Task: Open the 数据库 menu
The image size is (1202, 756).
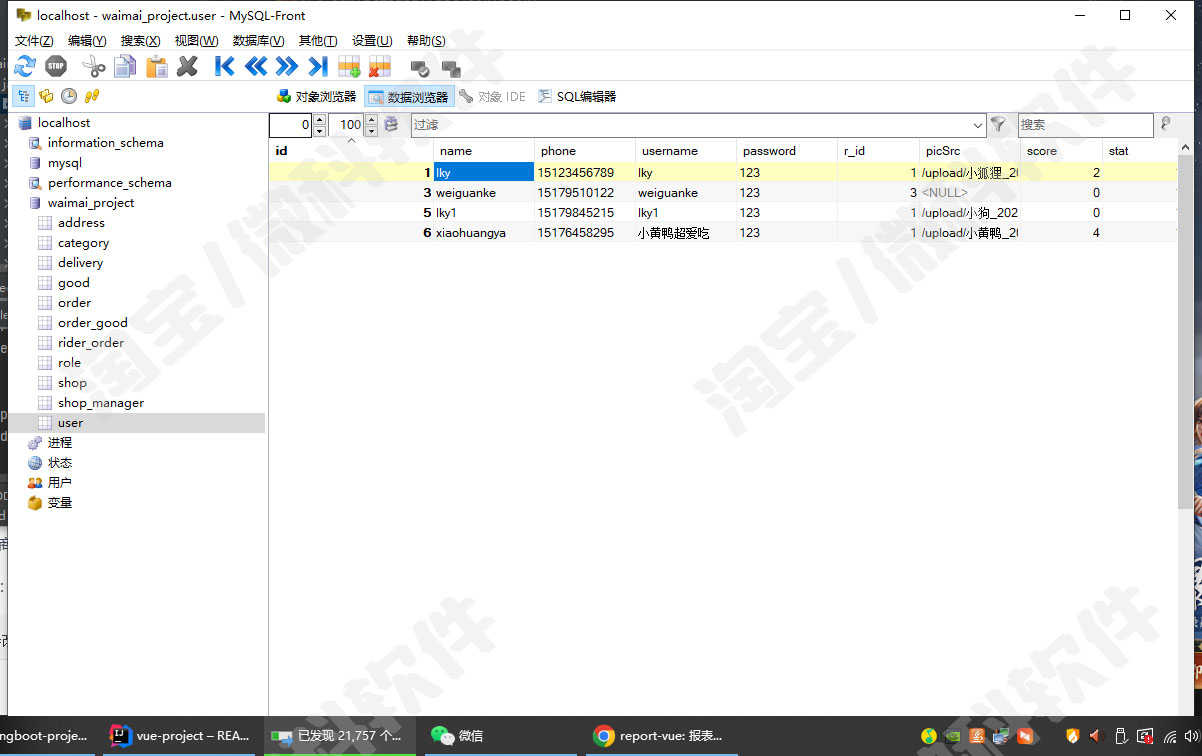Action: 258,40
